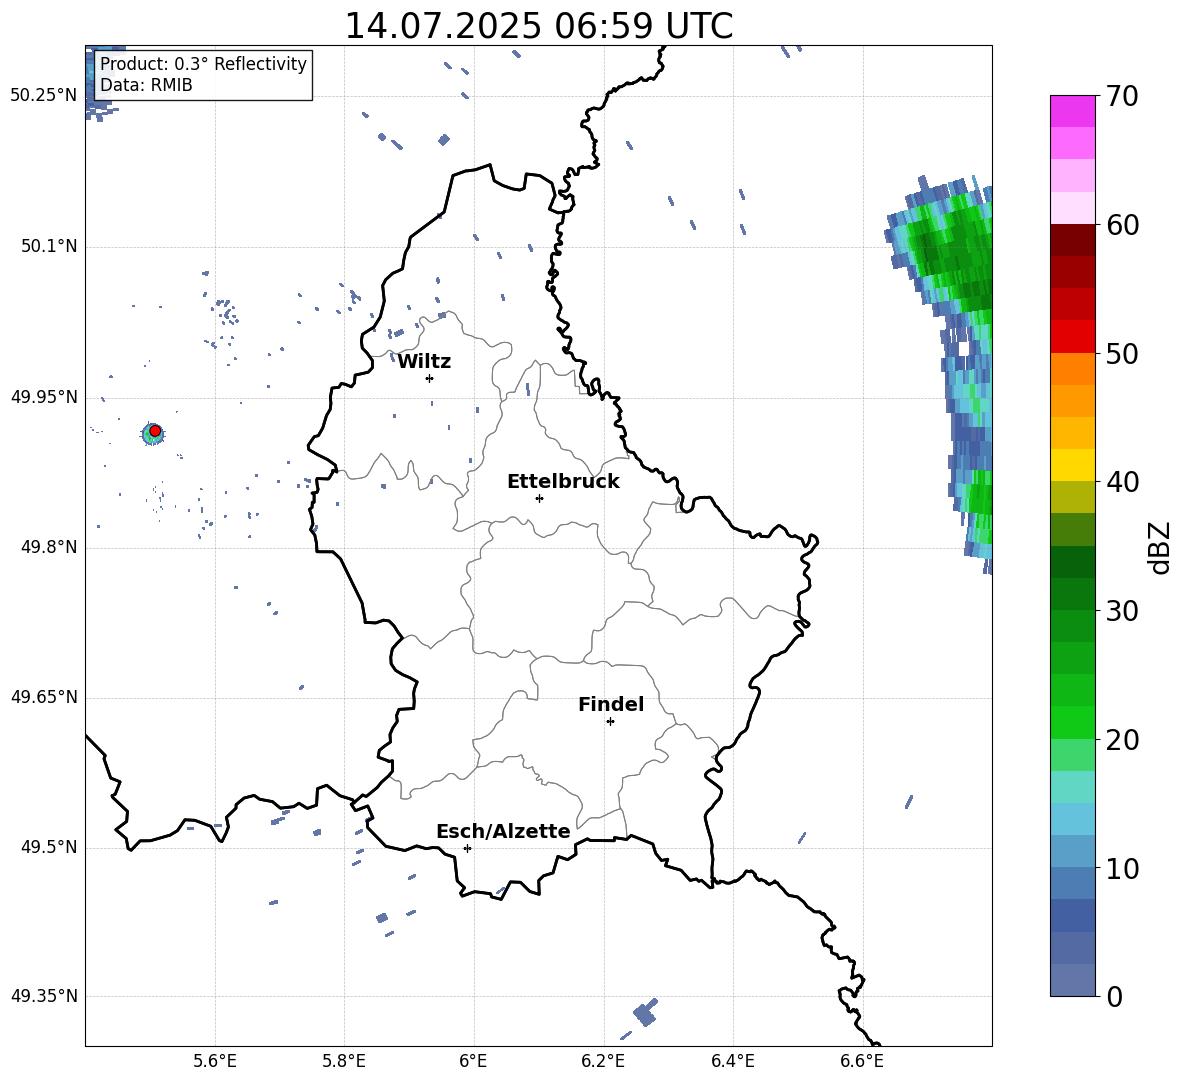This screenshot has width=1184, height=1081.
Task: Click the bright green colorbar segment above 20
Action: [1072, 722]
